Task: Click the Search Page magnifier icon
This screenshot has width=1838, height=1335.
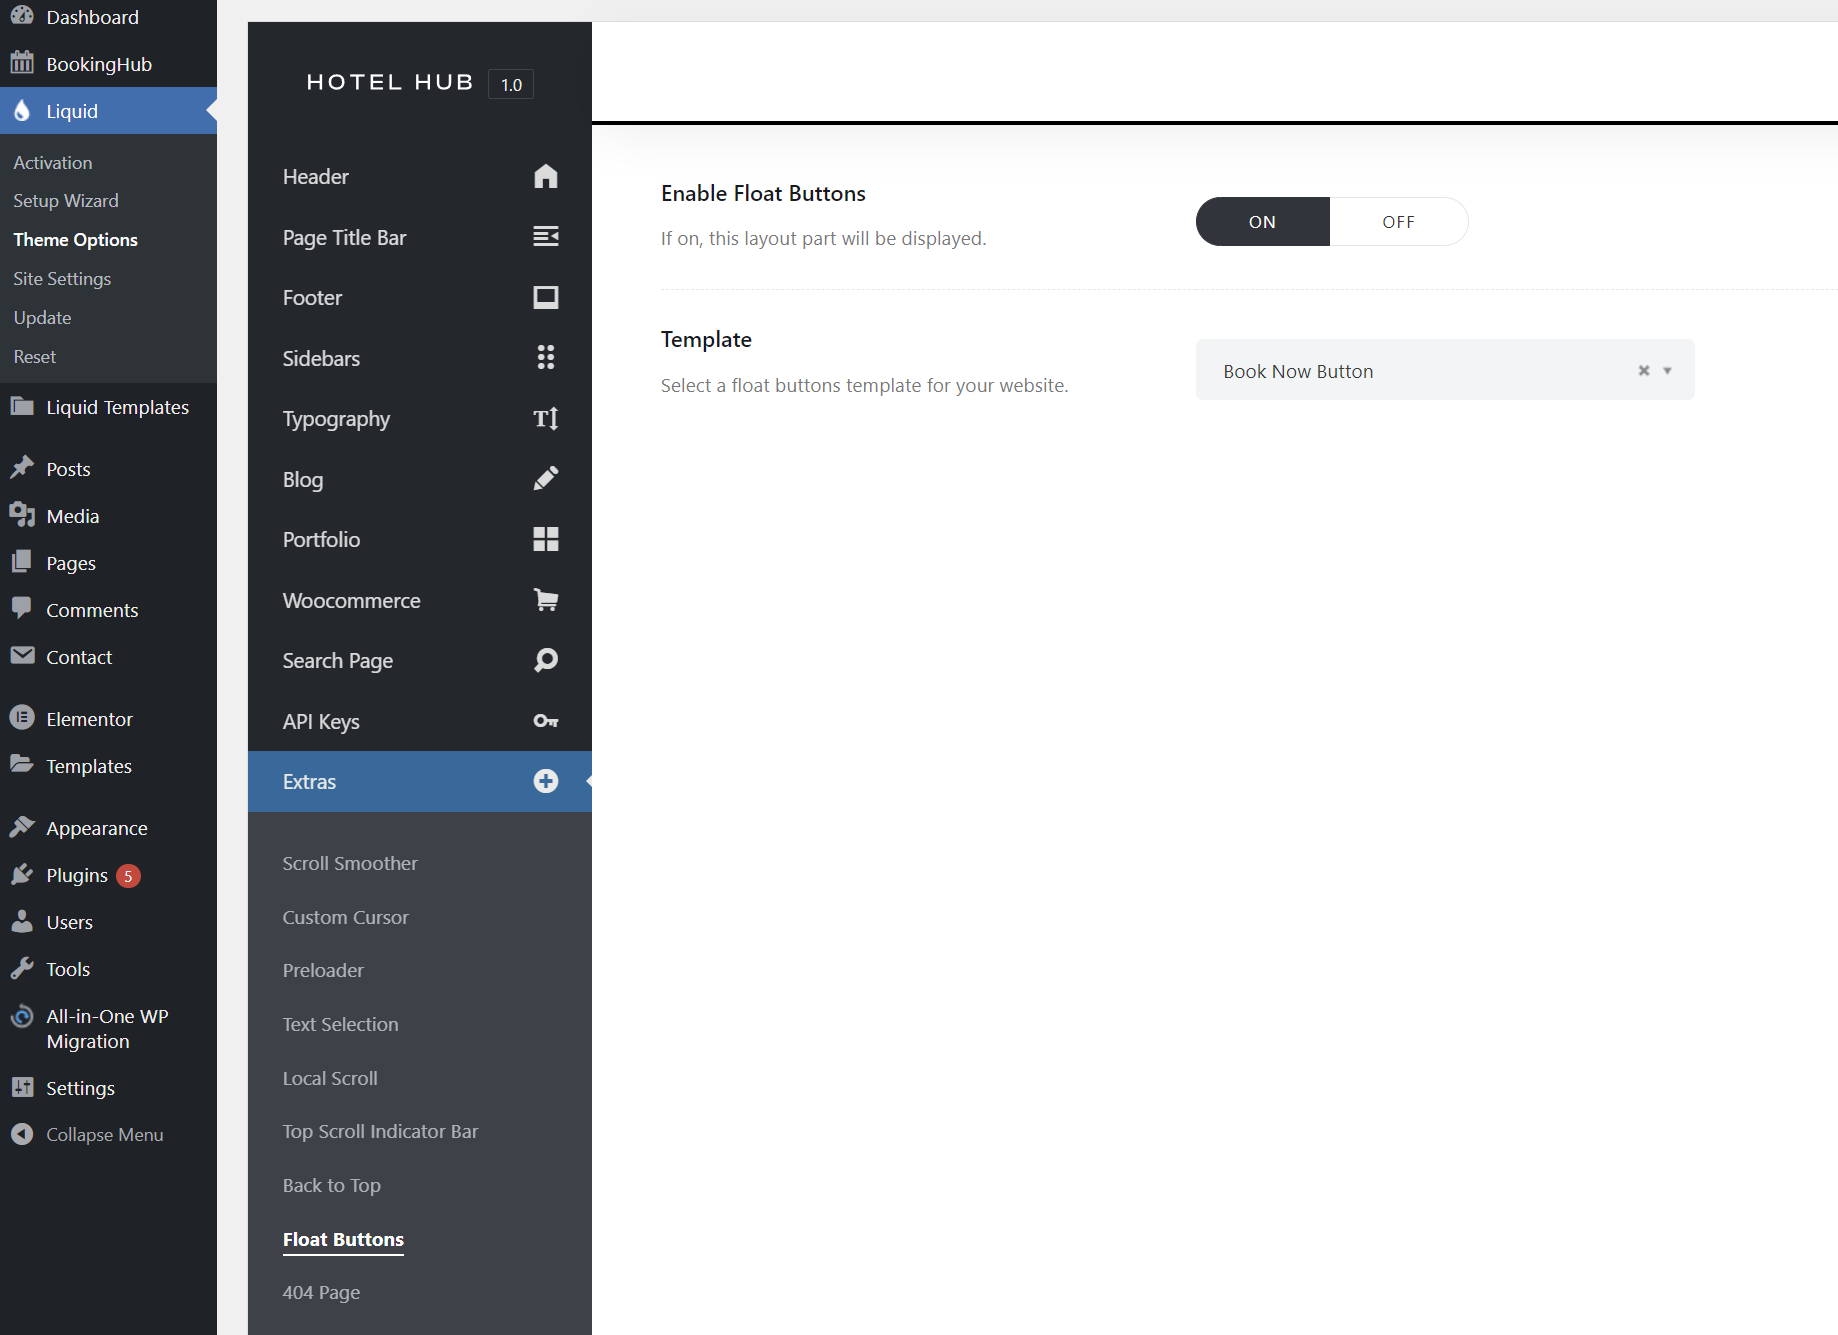Action: pyautogui.click(x=545, y=660)
